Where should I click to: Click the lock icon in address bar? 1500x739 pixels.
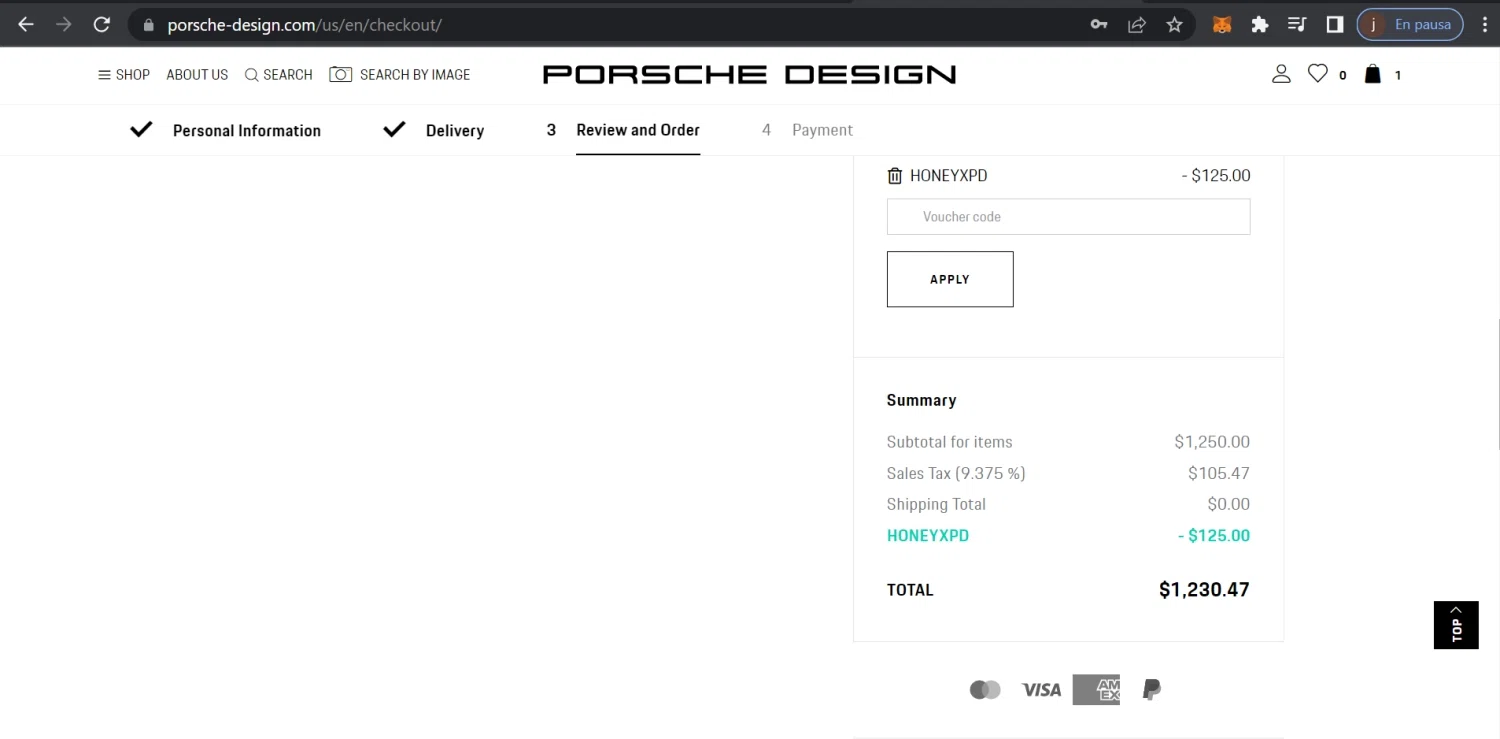(149, 25)
